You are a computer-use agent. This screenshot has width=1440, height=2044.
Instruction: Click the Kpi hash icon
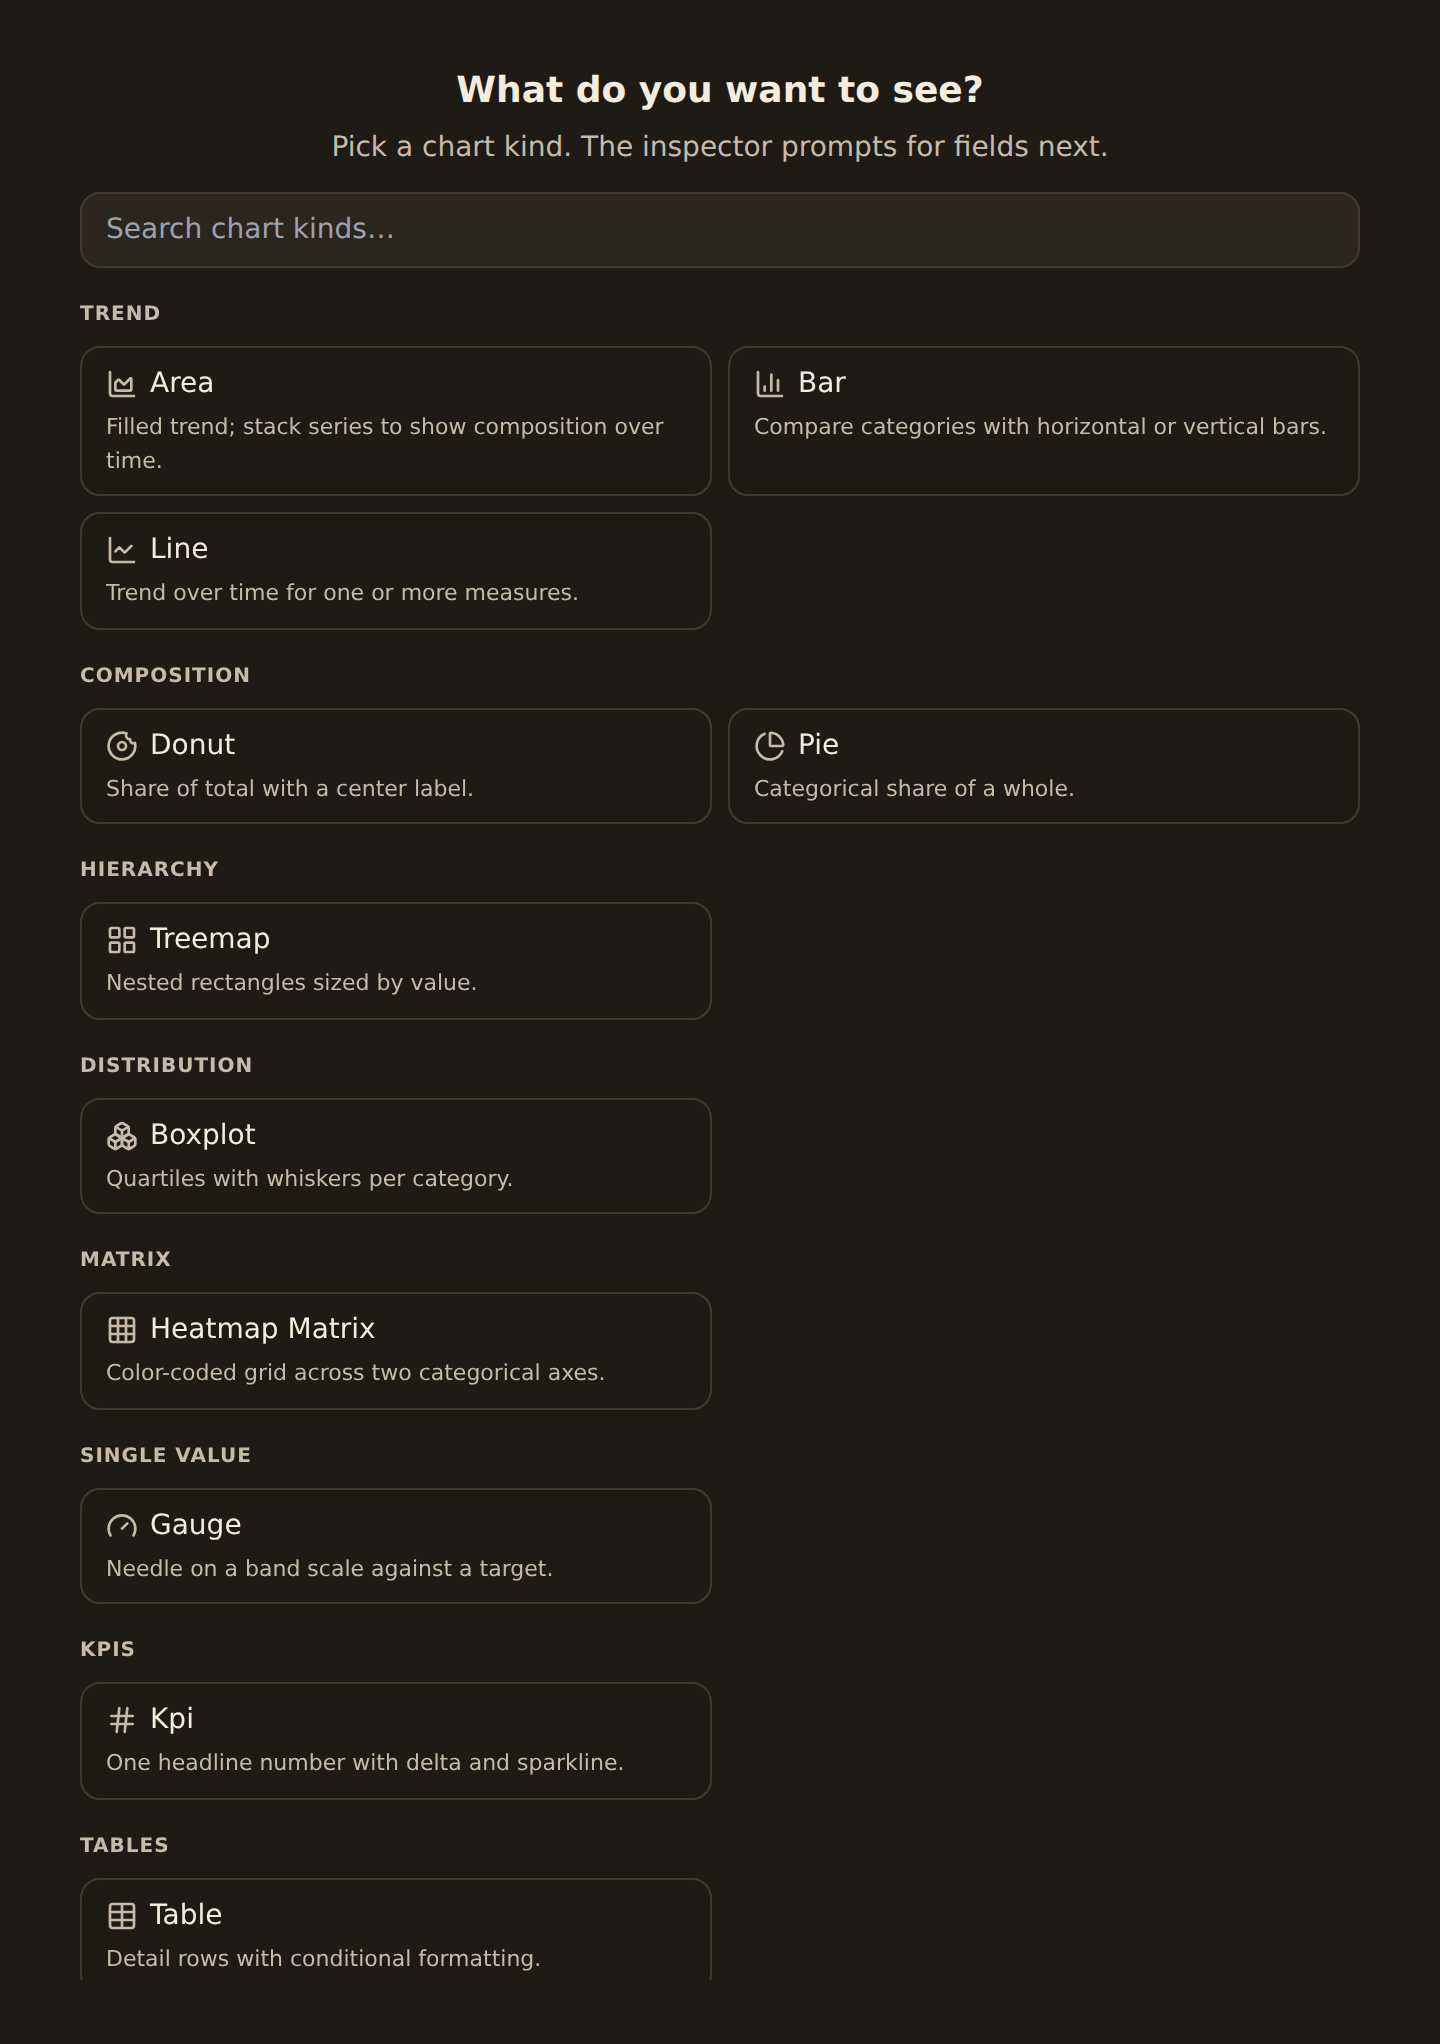point(121,1720)
